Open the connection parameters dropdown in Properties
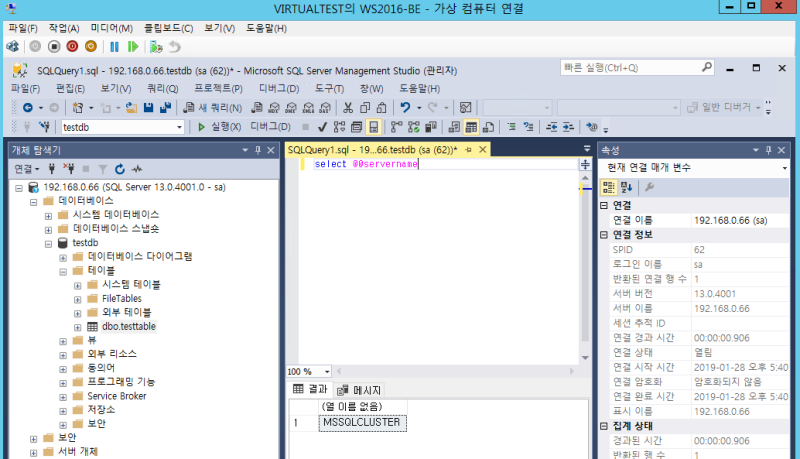Screen dimensions: 800x459 [784, 168]
